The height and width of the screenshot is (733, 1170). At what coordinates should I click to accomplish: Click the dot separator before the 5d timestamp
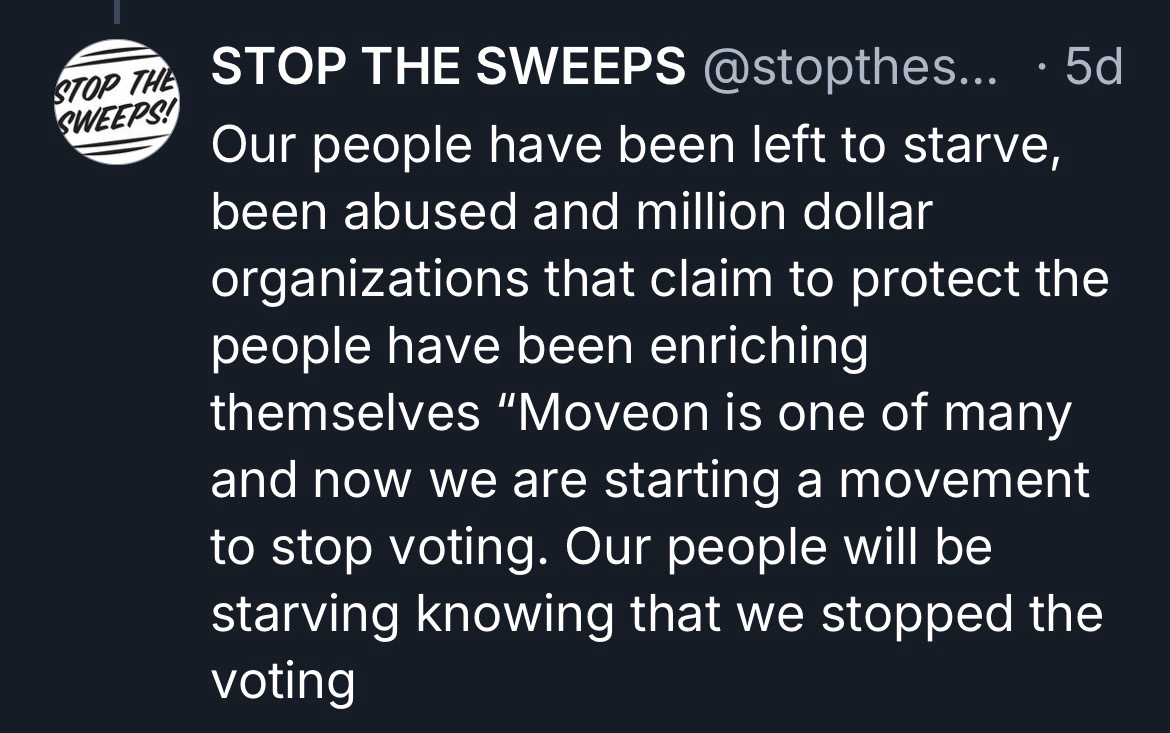pos(1043,69)
